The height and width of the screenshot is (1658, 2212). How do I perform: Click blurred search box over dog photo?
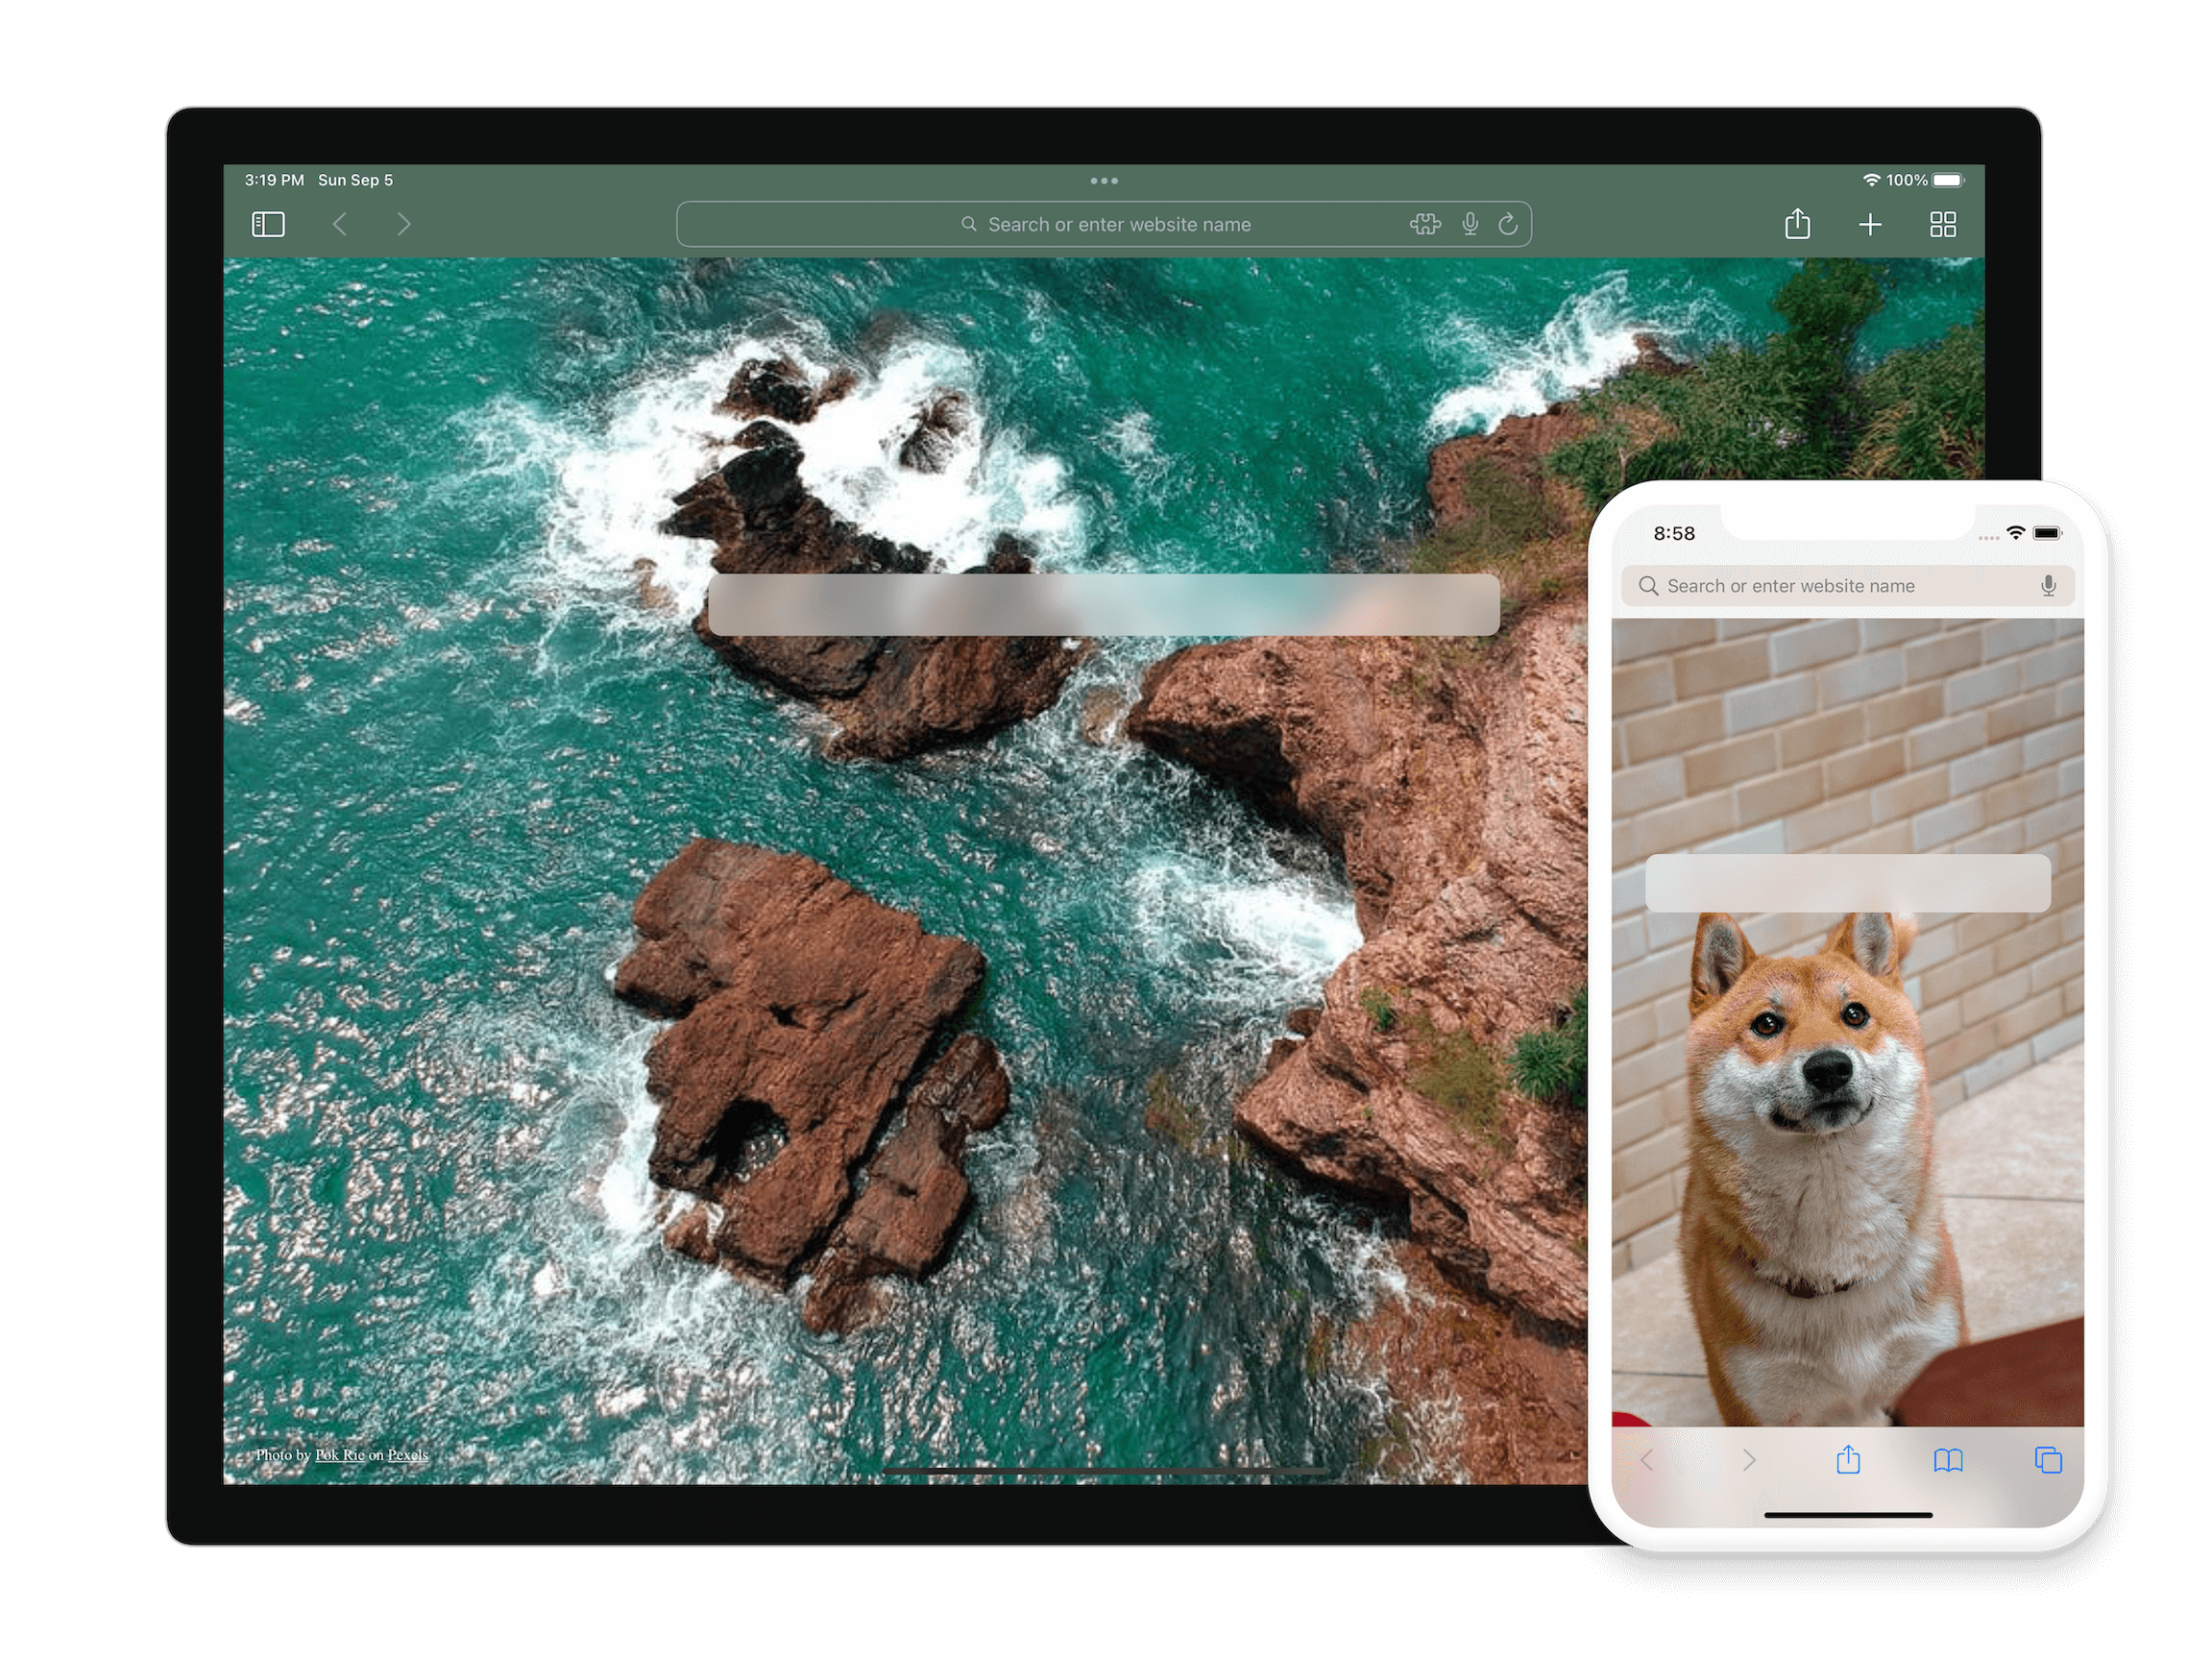pyautogui.click(x=1848, y=883)
